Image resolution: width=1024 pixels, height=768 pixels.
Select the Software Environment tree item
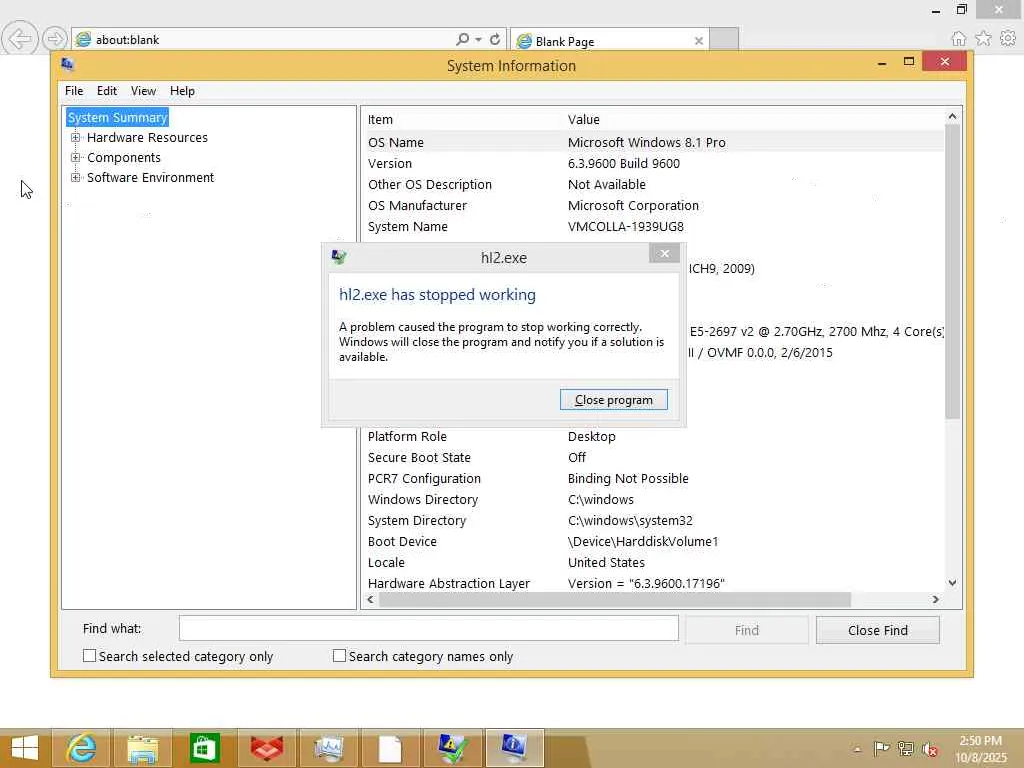click(150, 178)
